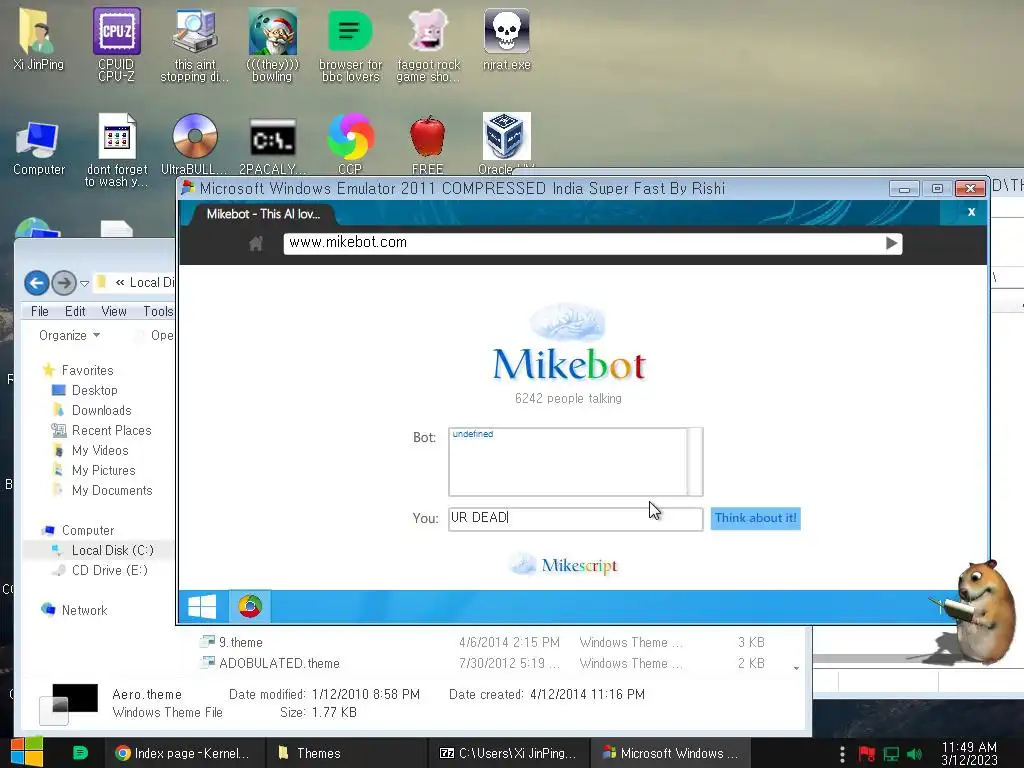Click the Mikebot logo
The height and width of the screenshot is (768, 1024).
pyautogui.click(x=568, y=344)
